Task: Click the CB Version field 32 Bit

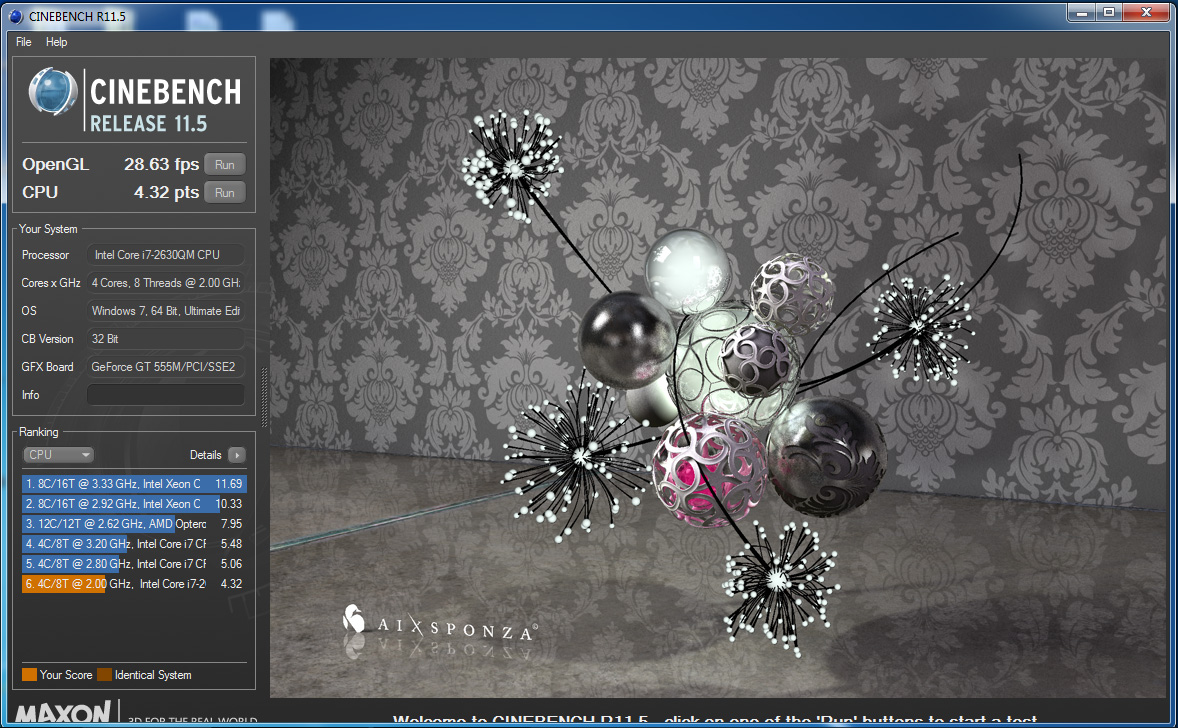Action: point(166,339)
